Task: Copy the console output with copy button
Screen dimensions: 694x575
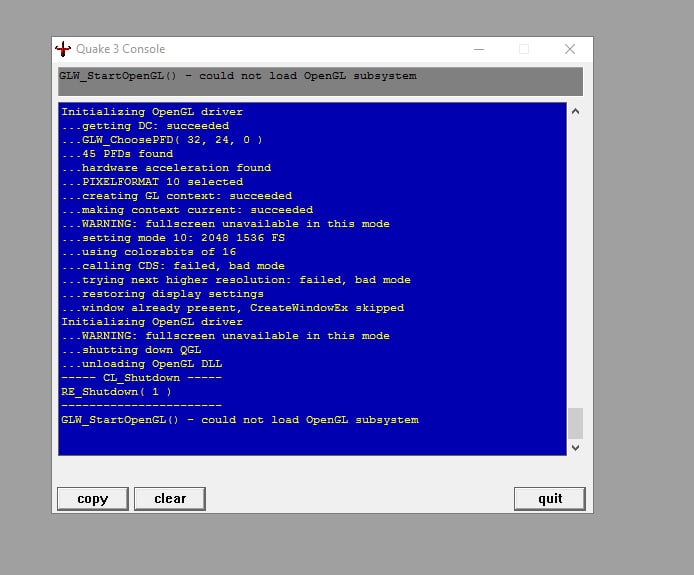Action: 93,499
